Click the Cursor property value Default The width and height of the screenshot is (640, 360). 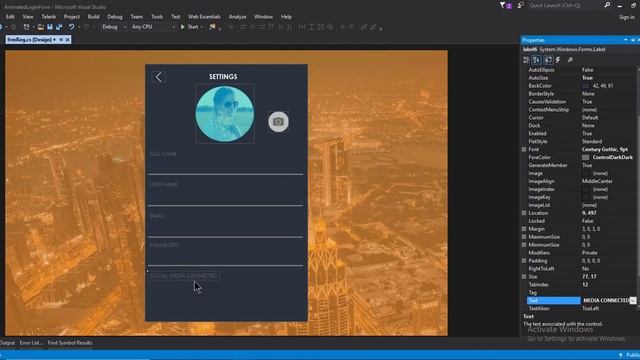click(x=590, y=118)
